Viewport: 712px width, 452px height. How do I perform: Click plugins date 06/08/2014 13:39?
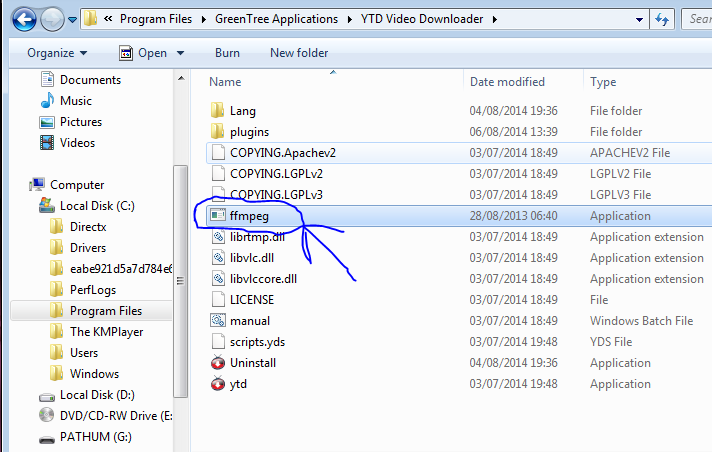click(x=513, y=132)
